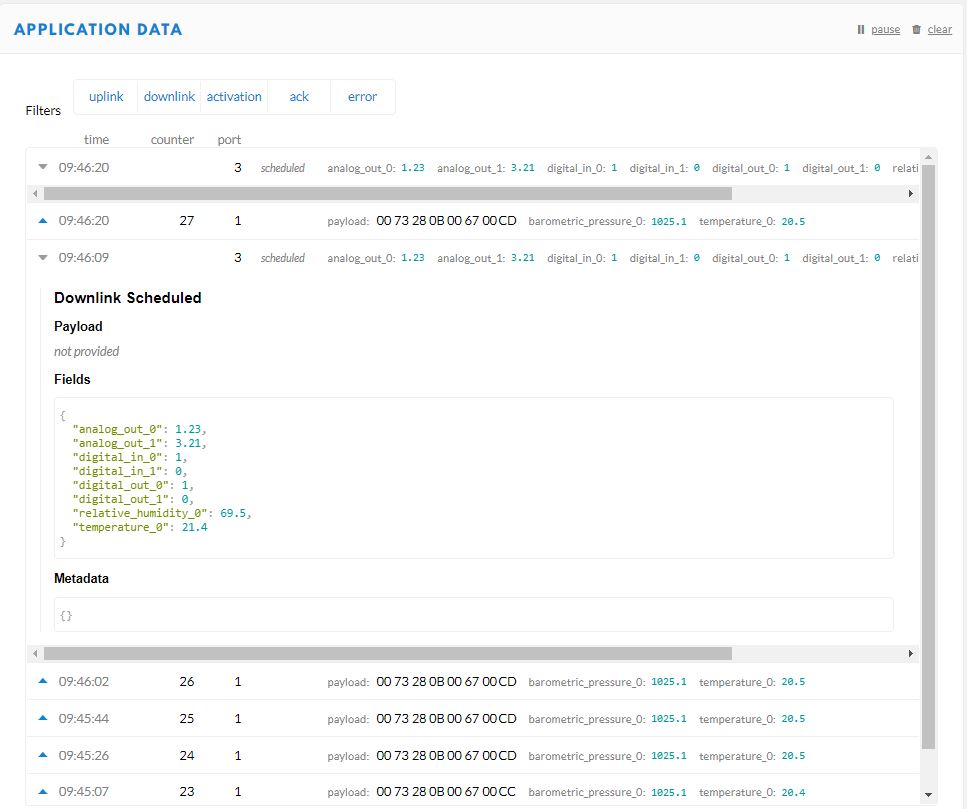Click the pause icon in header
967x809 pixels.
861,30
